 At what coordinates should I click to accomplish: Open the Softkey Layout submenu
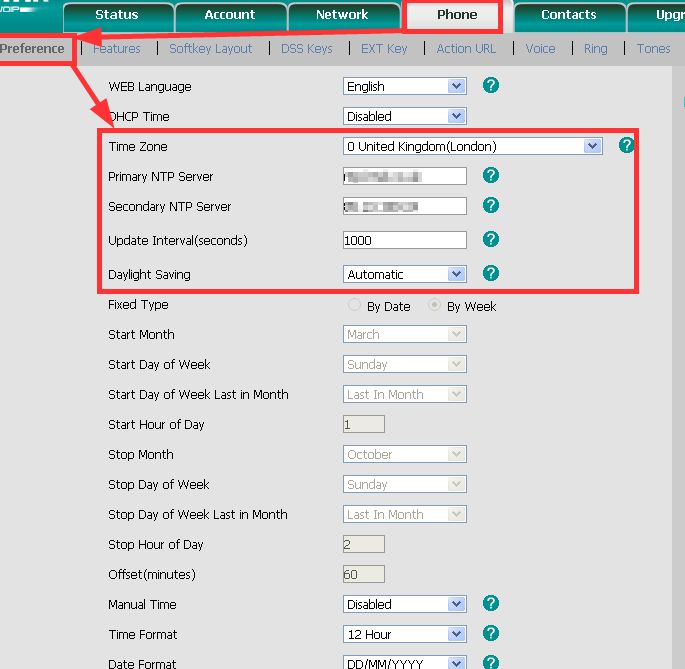pyautogui.click(x=211, y=49)
